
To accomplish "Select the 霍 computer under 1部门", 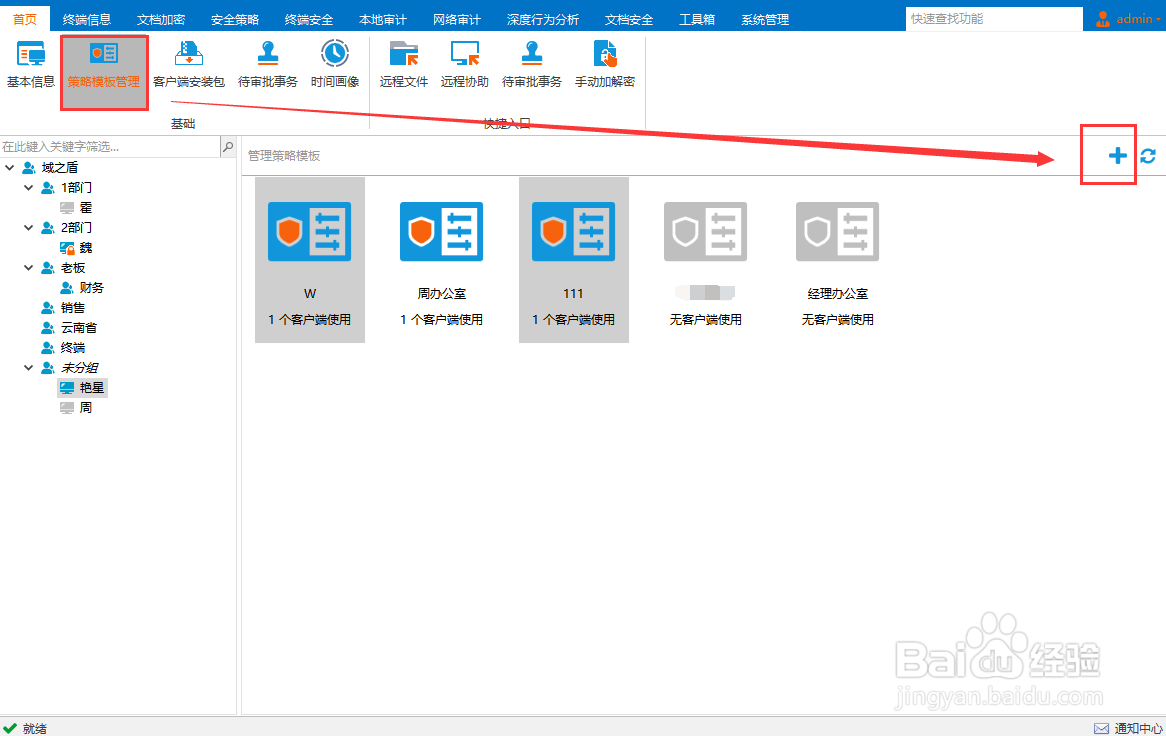I will 77,207.
